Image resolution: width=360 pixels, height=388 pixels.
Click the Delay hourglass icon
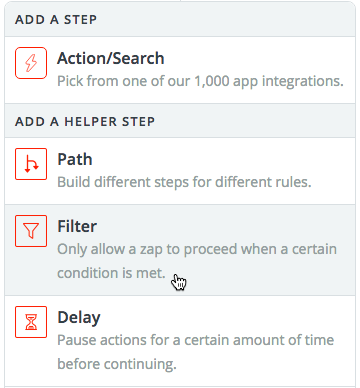pyautogui.click(x=31, y=322)
